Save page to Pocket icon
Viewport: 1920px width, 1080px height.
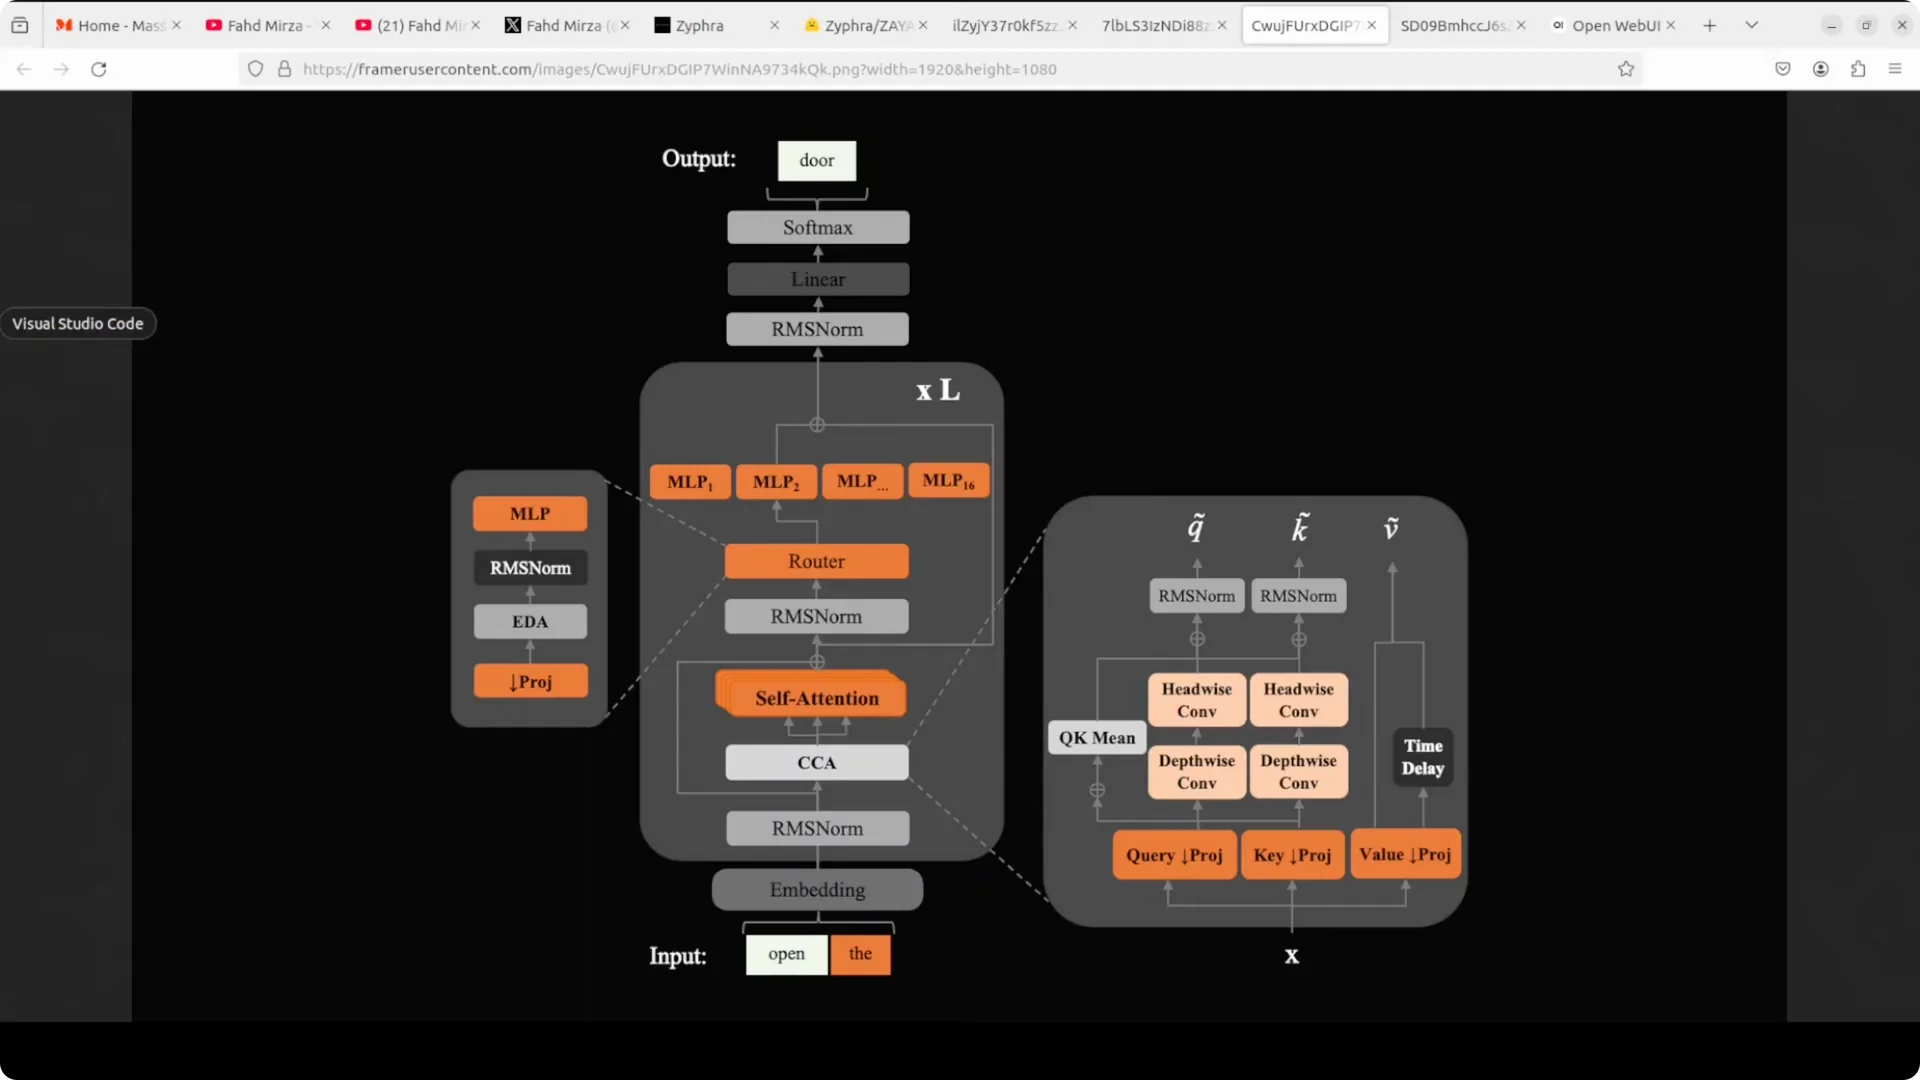pos(1783,69)
